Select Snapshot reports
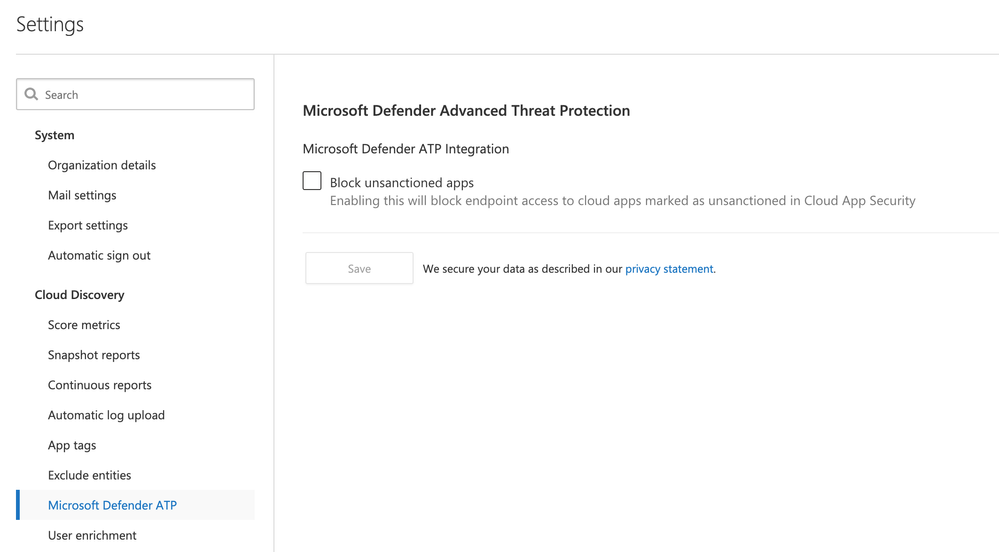Viewport: 999px width, 552px height. (94, 354)
